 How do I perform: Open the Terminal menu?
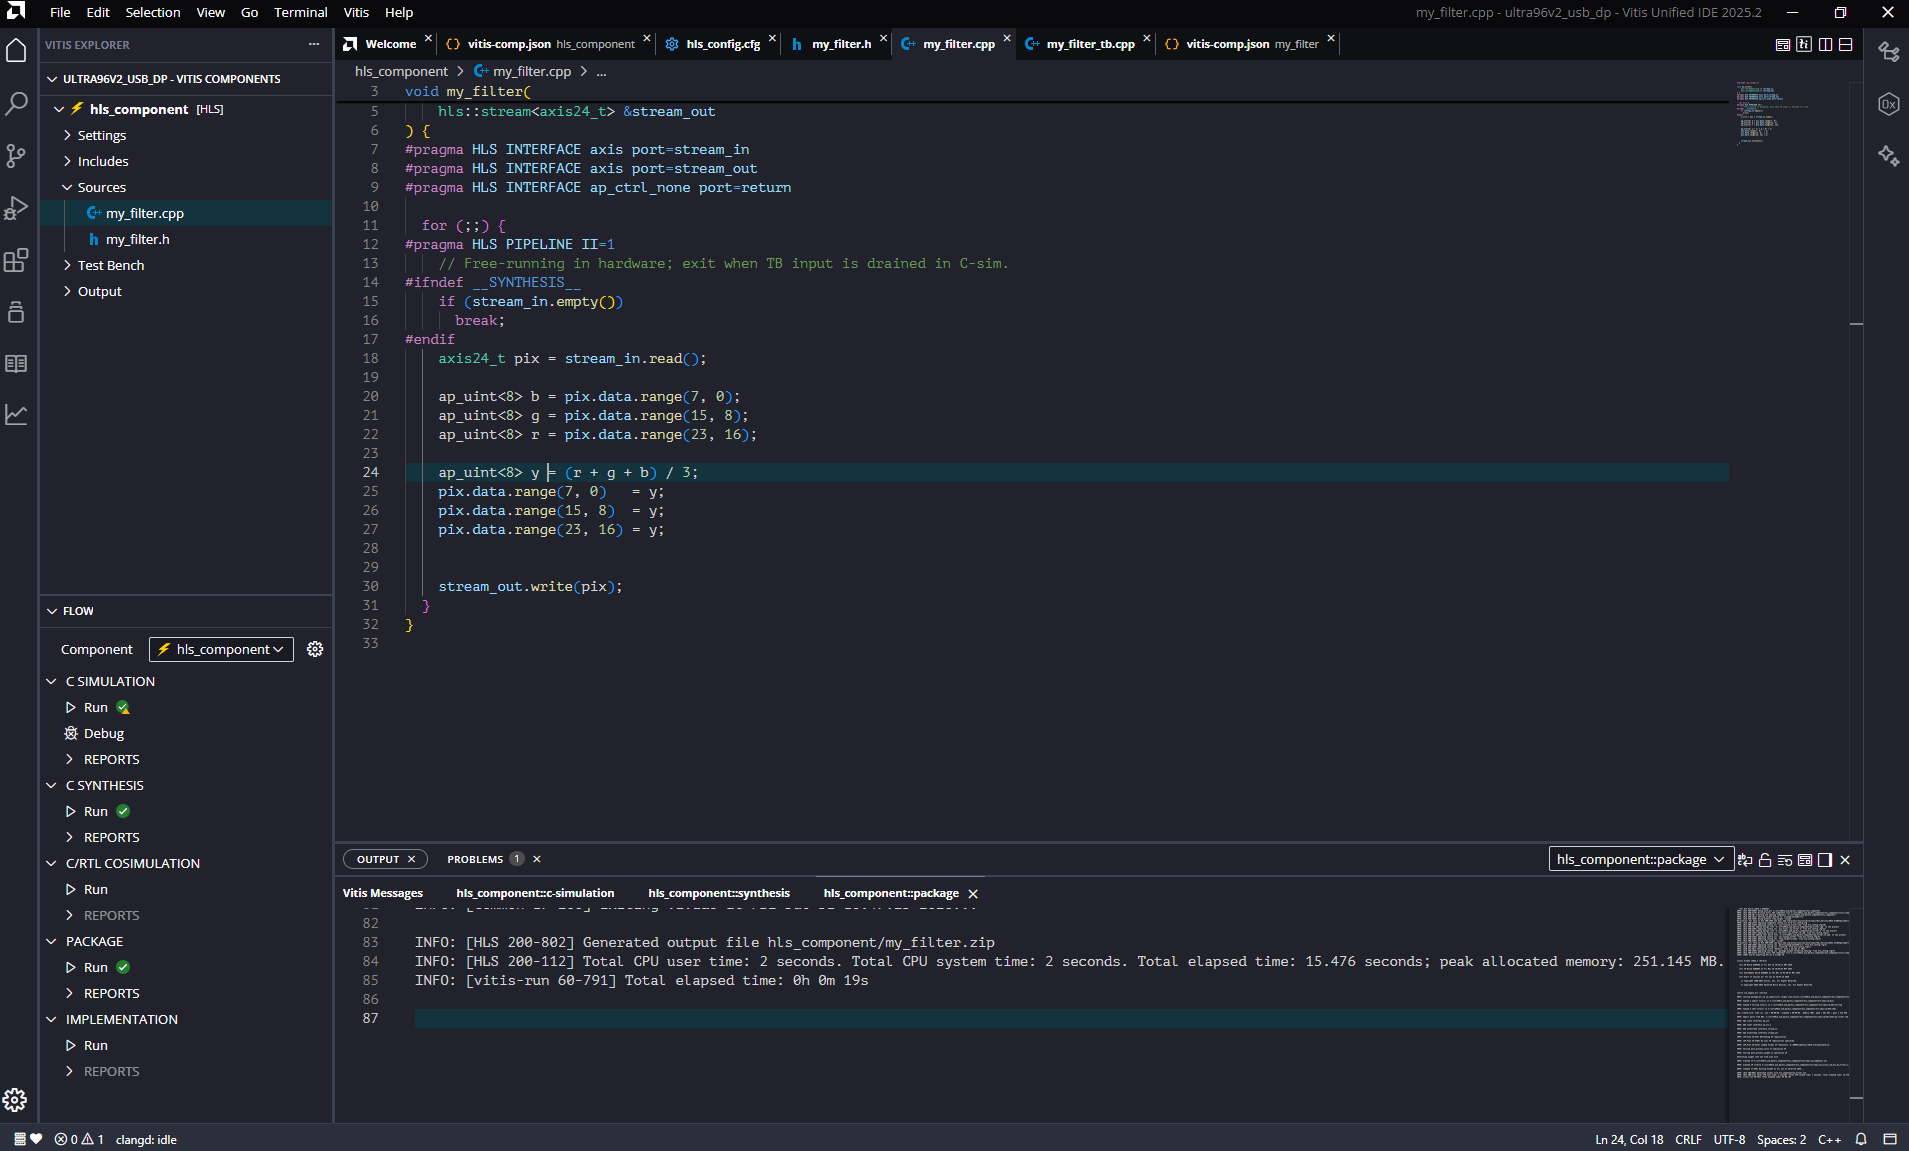coord(300,12)
